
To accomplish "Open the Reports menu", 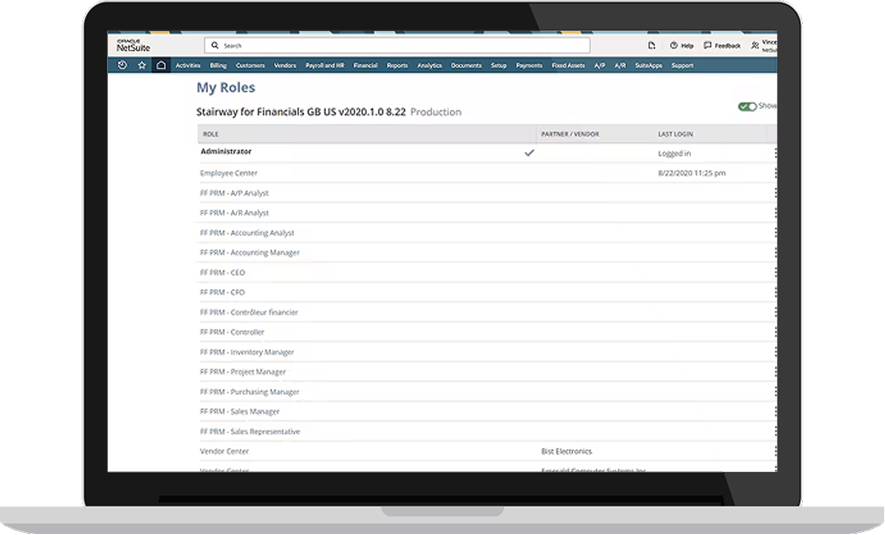I will point(397,65).
